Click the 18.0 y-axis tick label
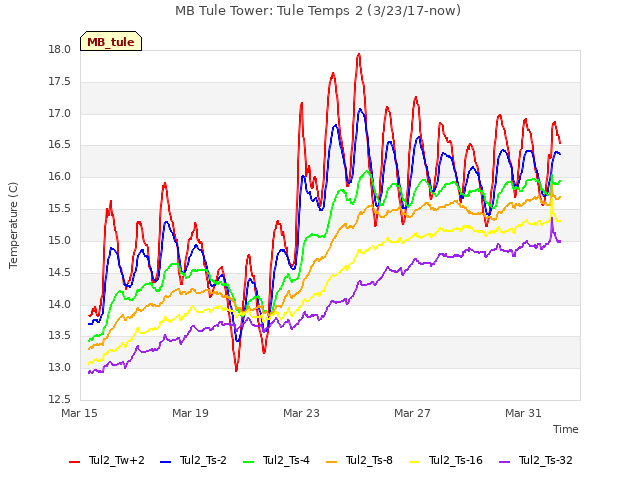Screen dimensions: 640x480 click(x=60, y=50)
